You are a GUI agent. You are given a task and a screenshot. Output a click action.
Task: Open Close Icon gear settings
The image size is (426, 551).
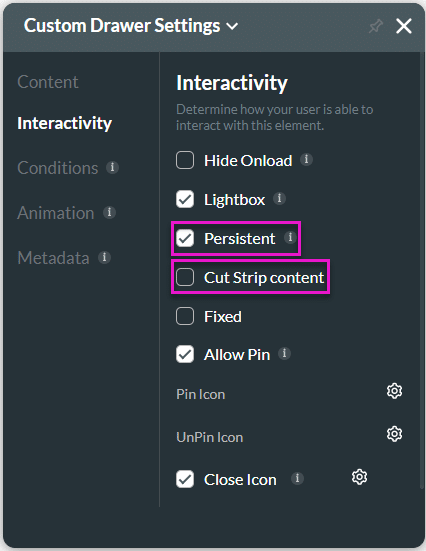click(359, 477)
